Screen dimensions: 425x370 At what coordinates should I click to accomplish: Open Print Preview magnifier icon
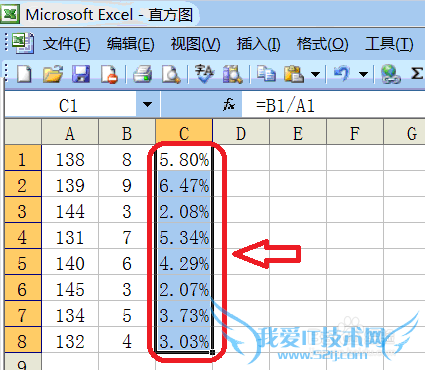[x=171, y=74]
